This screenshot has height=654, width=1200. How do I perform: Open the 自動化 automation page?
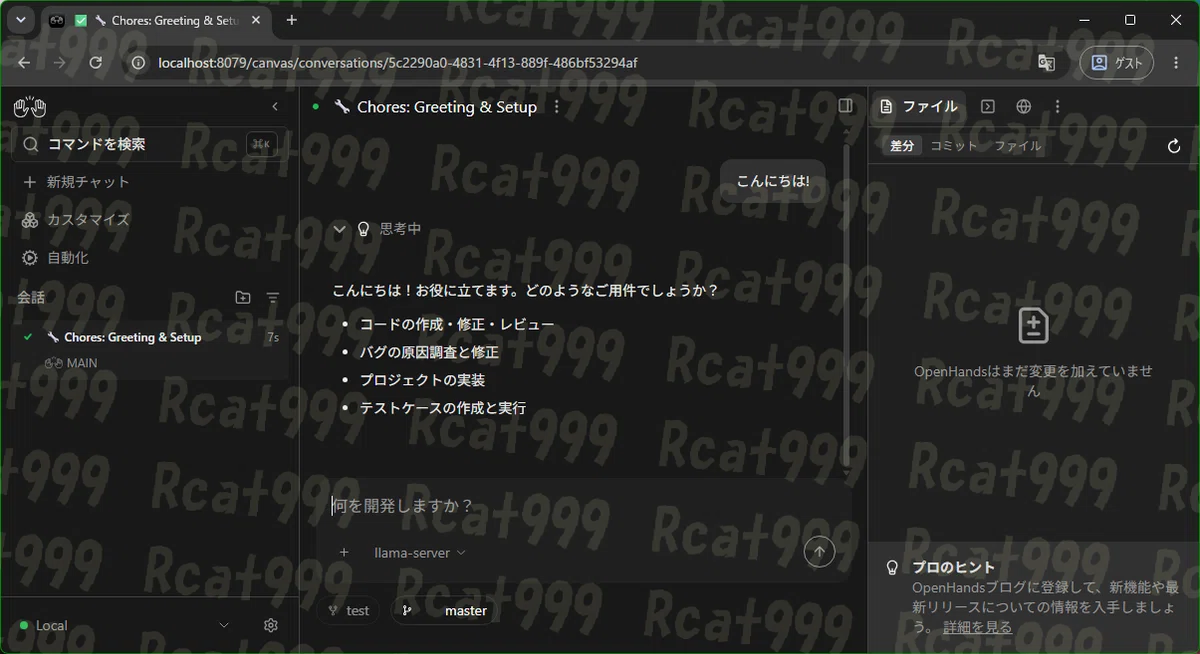[x=68, y=258]
